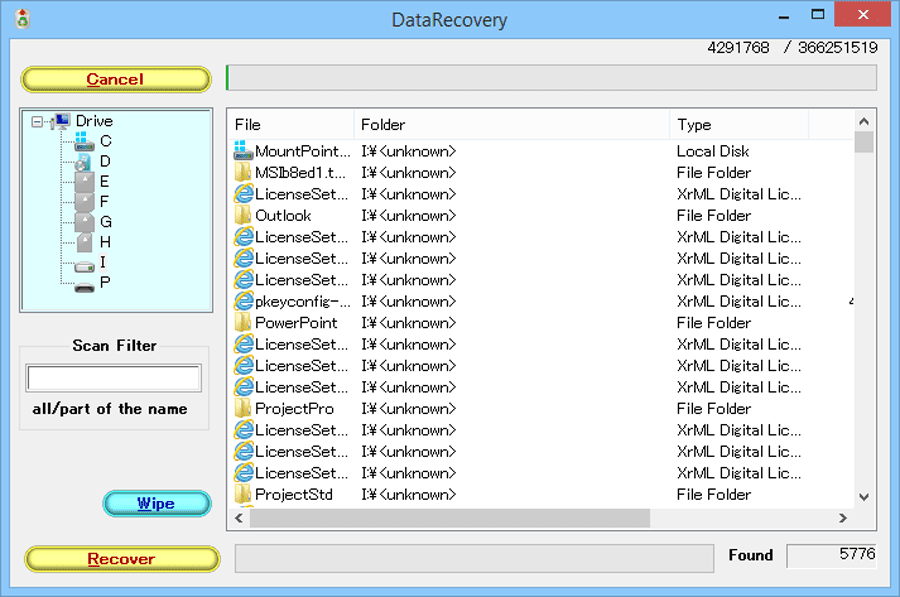Click the horizontal scrollbar right arrow
The height and width of the screenshot is (597, 900).
(x=843, y=518)
